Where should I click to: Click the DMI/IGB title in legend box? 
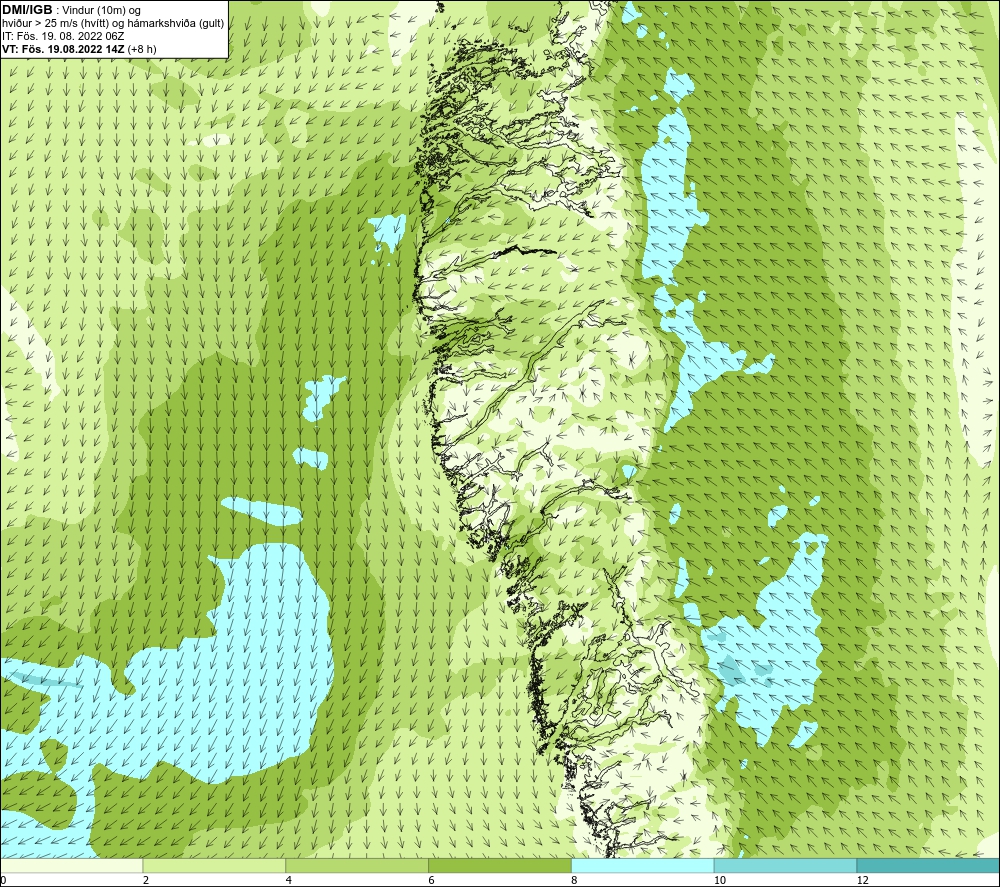click(27, 10)
